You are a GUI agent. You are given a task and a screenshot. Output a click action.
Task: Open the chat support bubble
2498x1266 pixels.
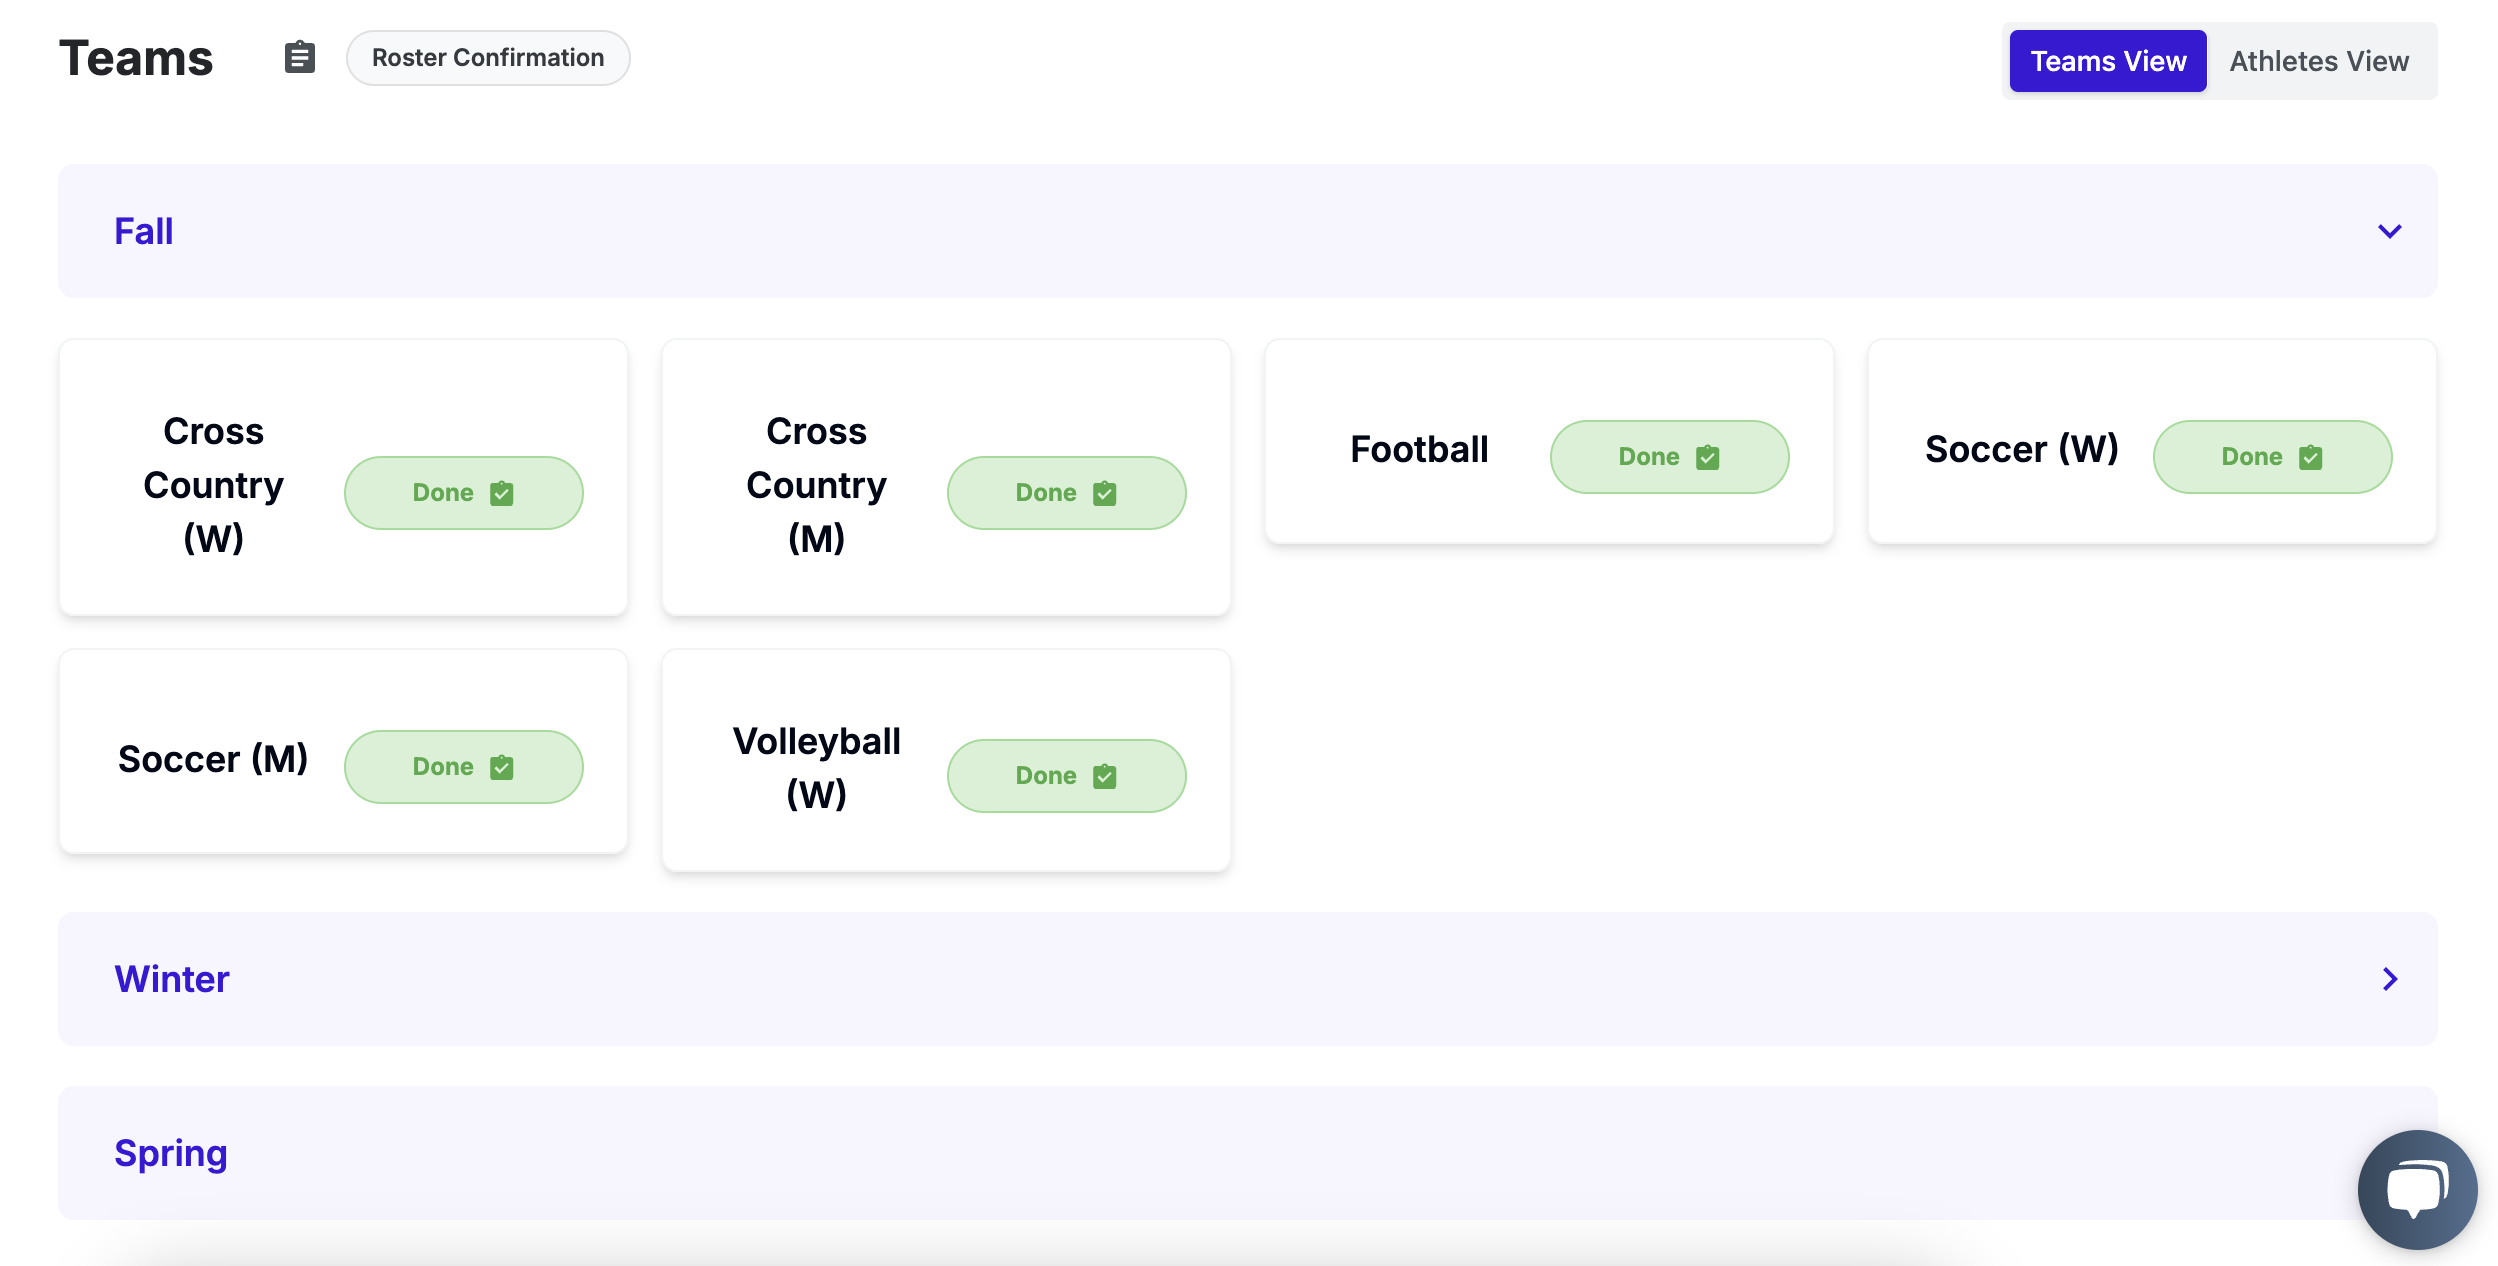click(x=2416, y=1189)
